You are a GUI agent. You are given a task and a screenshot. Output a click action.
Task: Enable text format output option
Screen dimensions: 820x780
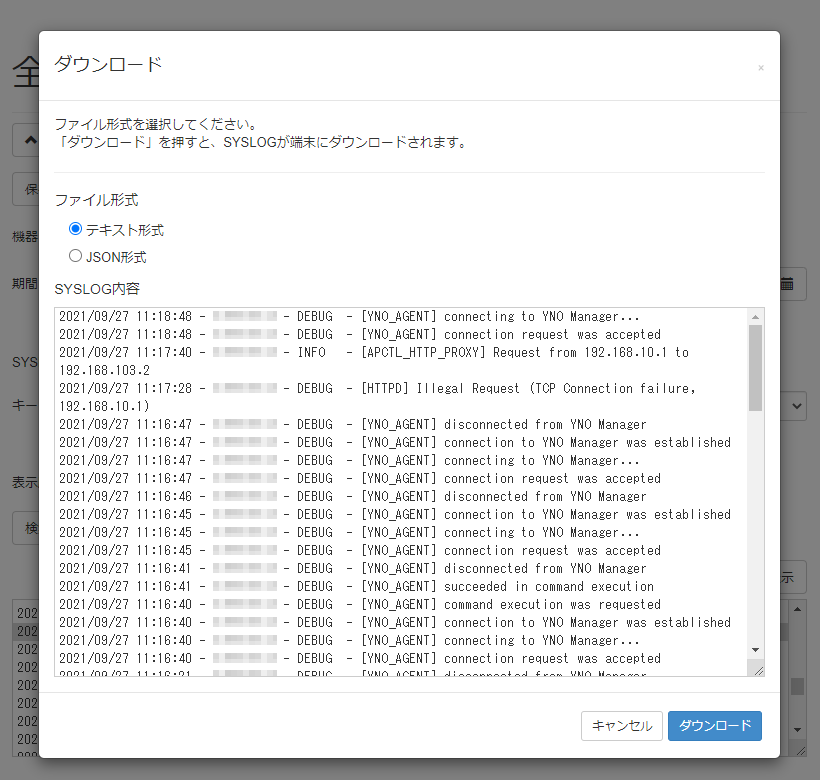click(x=75, y=229)
